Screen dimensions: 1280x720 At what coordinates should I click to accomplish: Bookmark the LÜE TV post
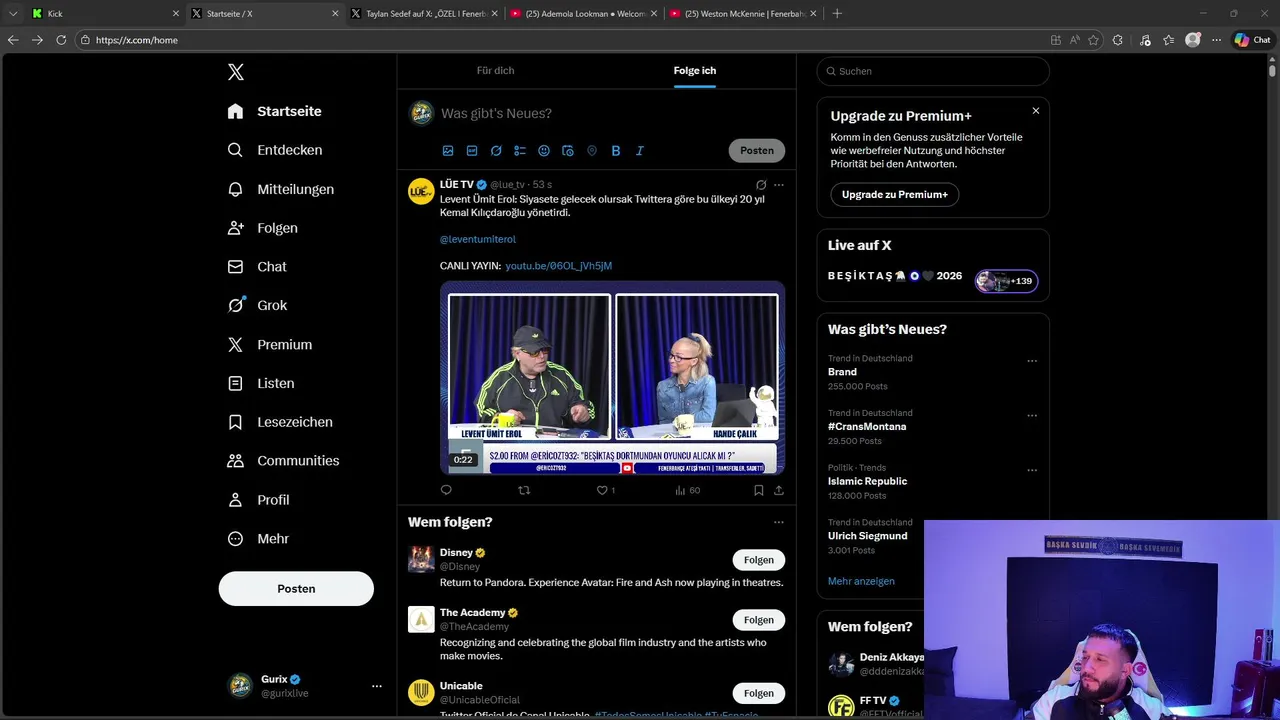[759, 490]
